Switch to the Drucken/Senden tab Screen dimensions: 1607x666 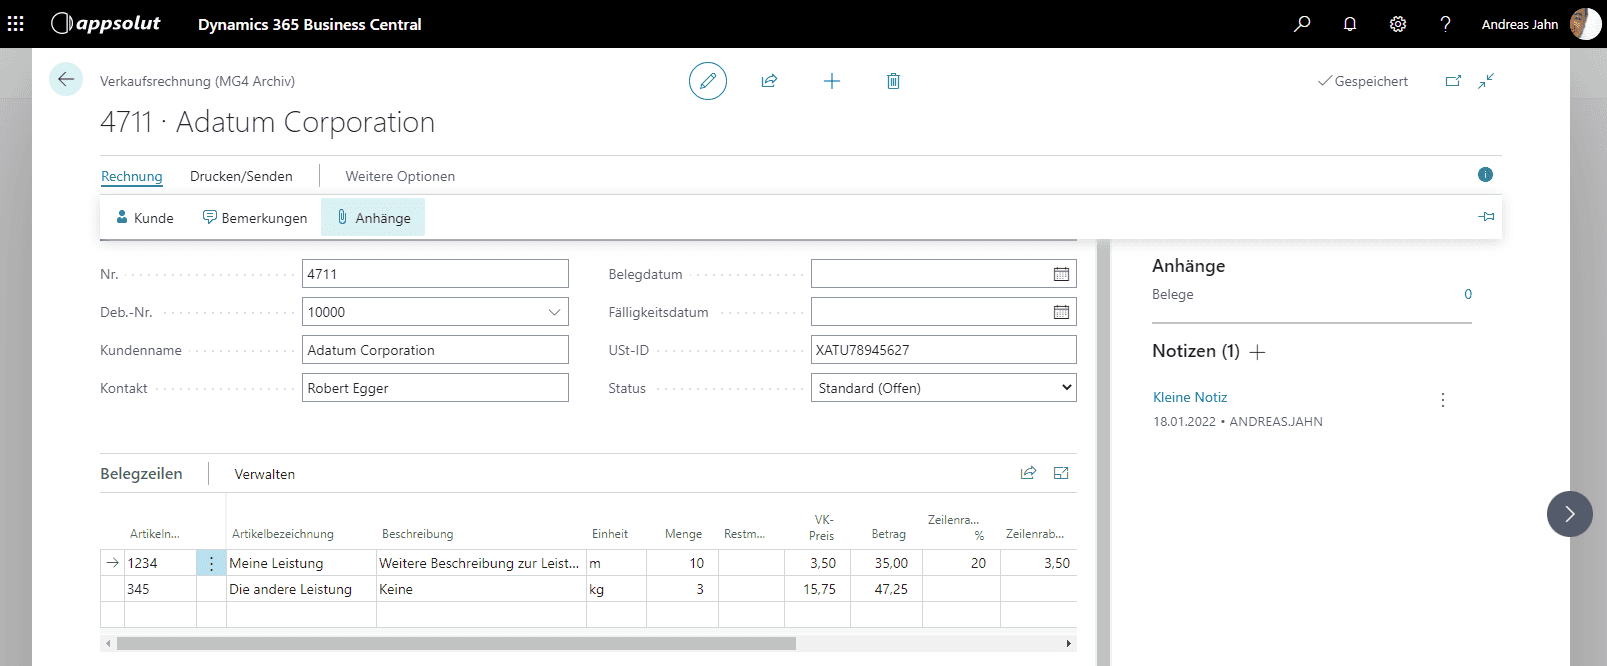click(x=241, y=176)
